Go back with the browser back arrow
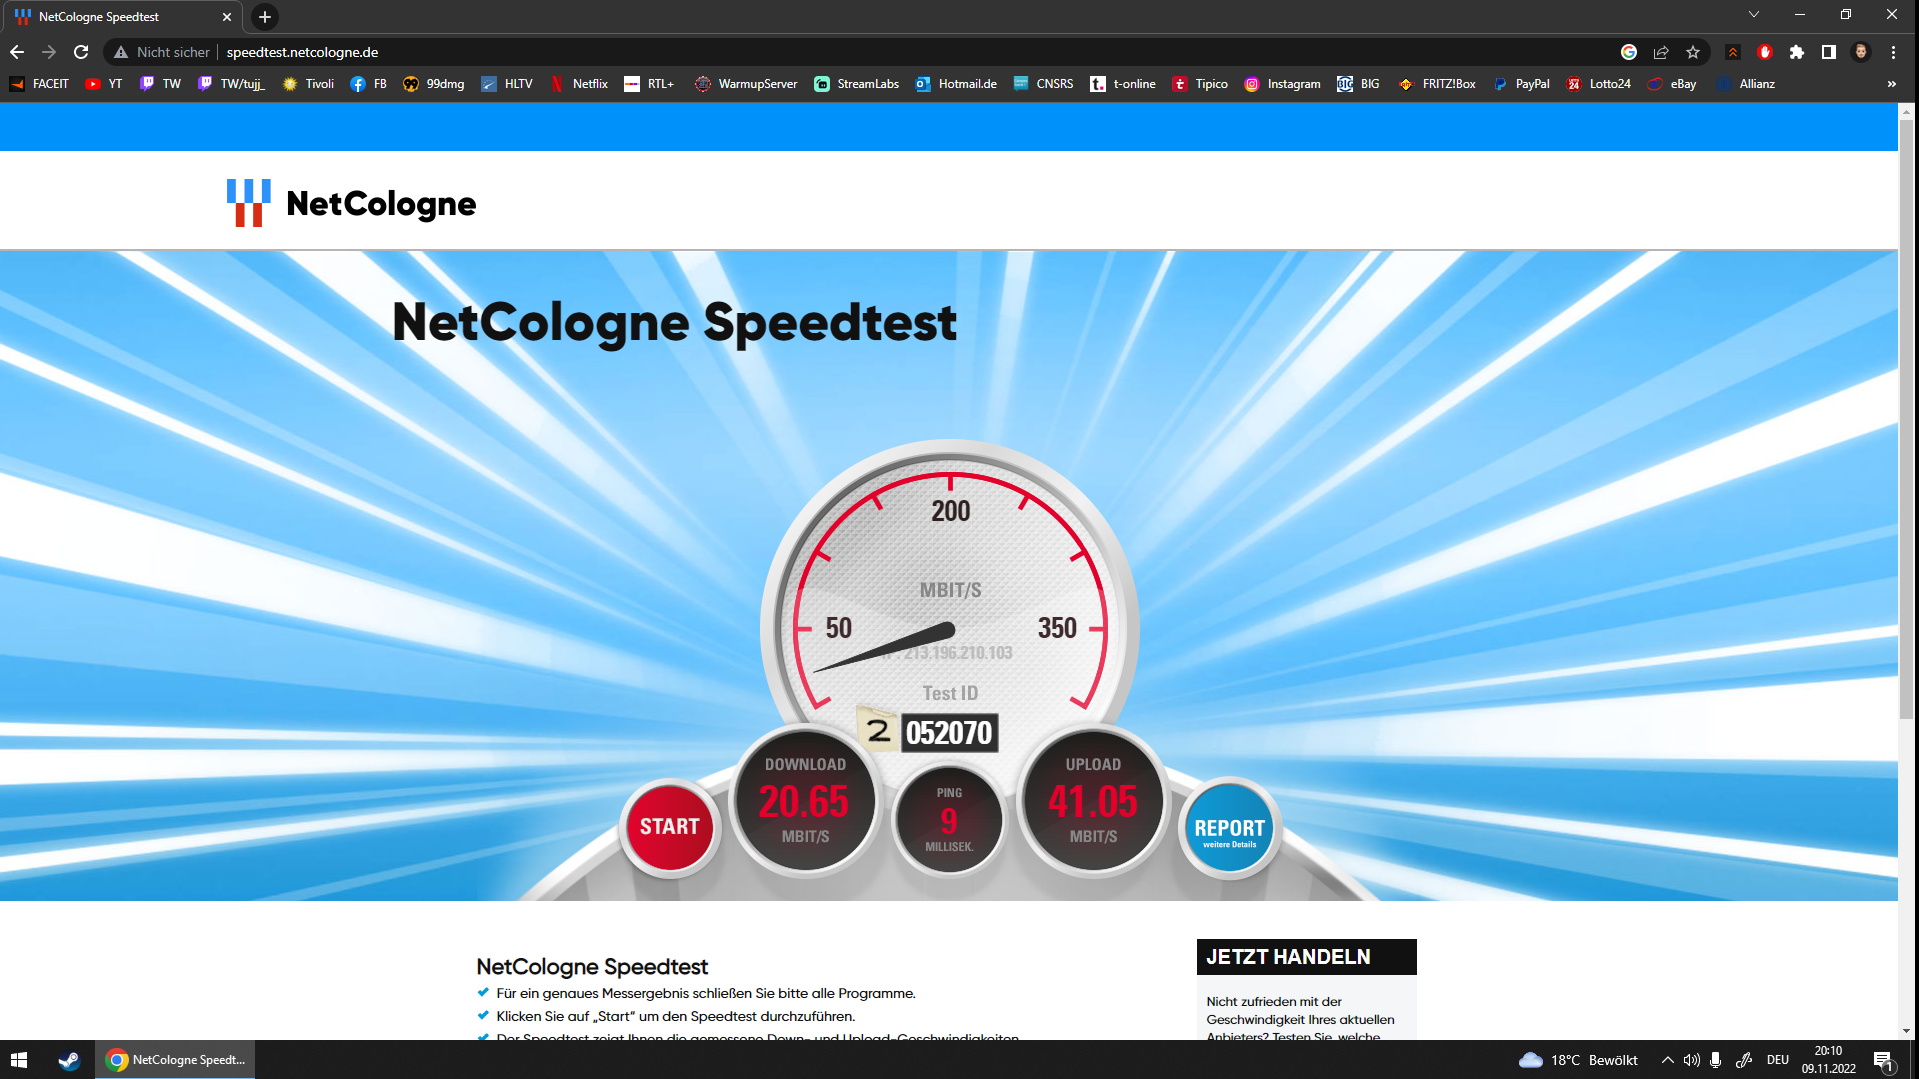Image resolution: width=1919 pixels, height=1079 pixels. [x=17, y=52]
